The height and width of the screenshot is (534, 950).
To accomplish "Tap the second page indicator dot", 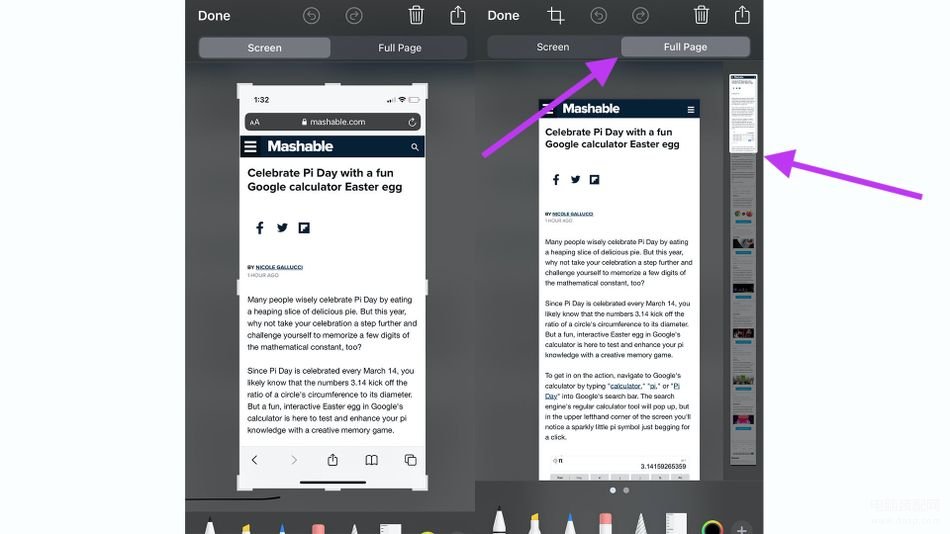I will coord(626,490).
